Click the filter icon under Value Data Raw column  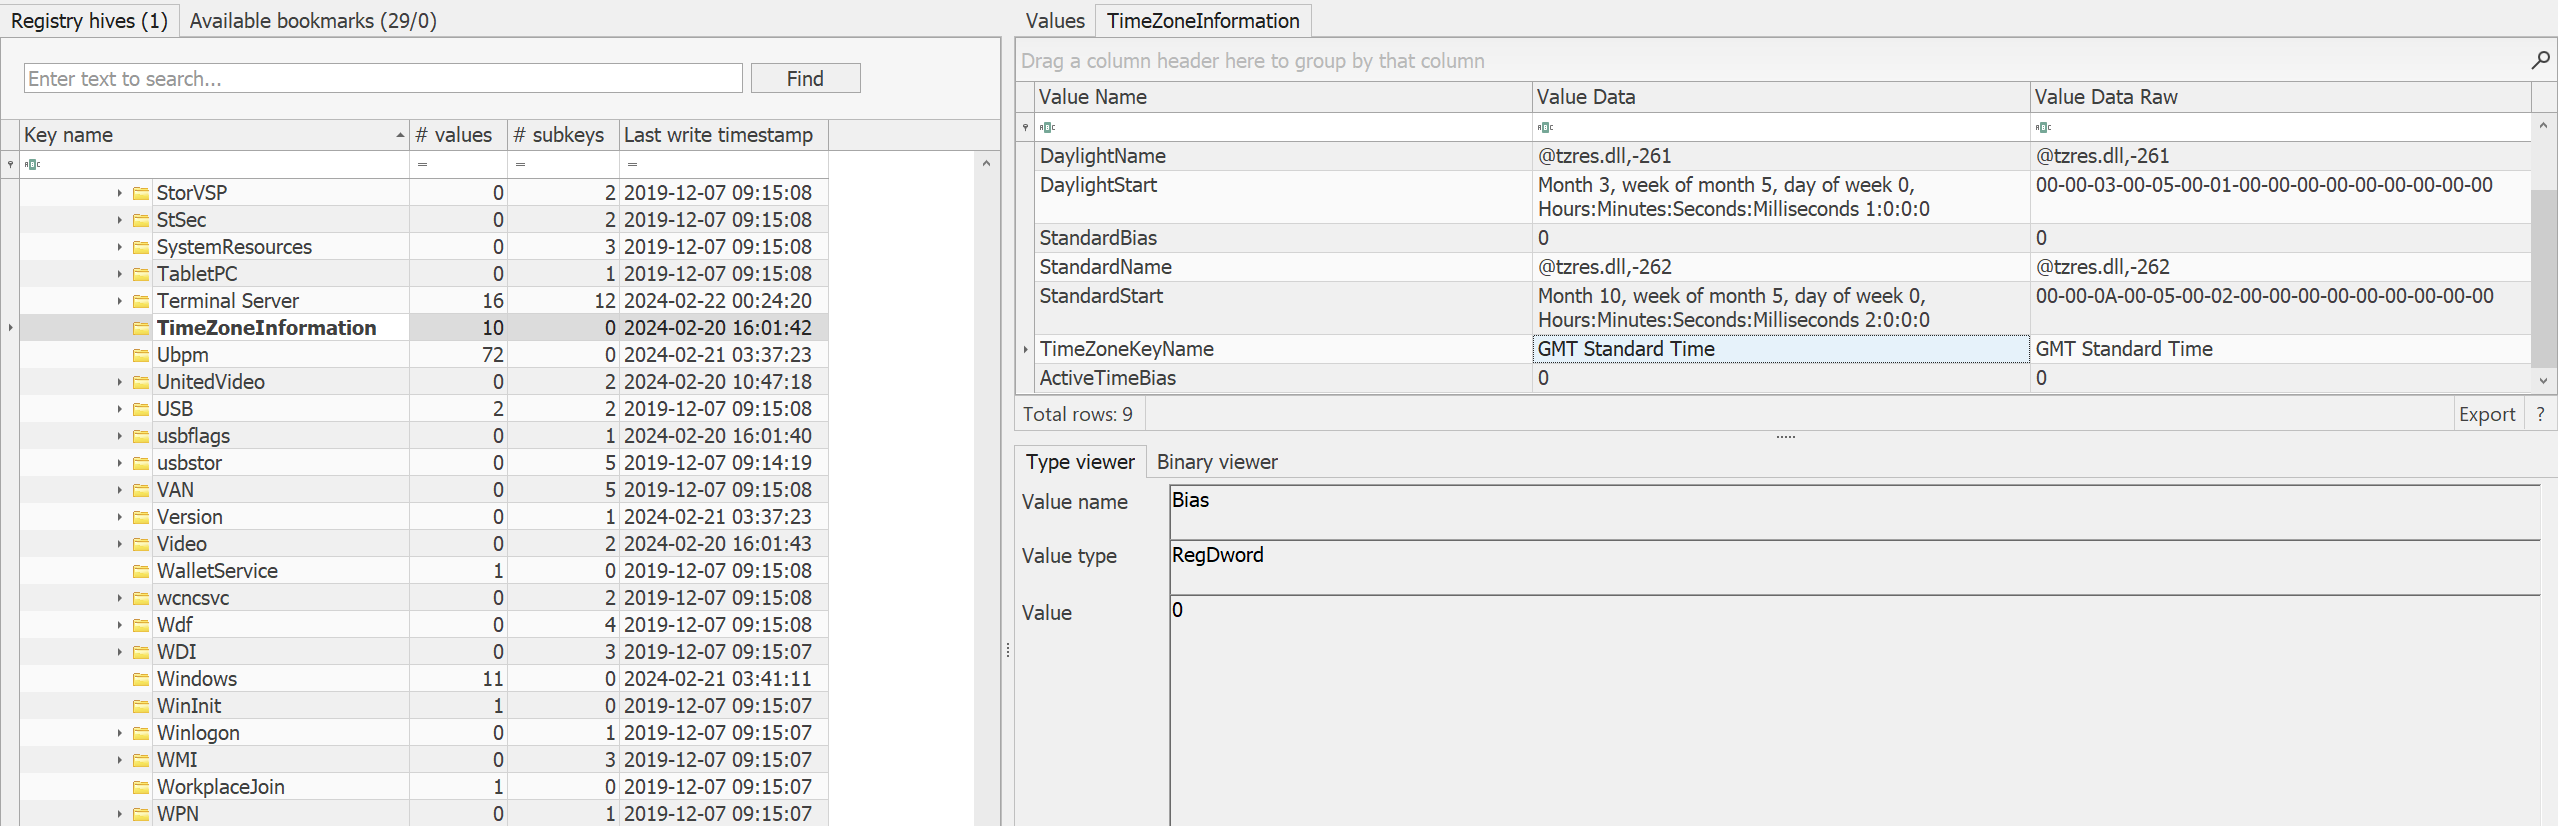(2043, 127)
